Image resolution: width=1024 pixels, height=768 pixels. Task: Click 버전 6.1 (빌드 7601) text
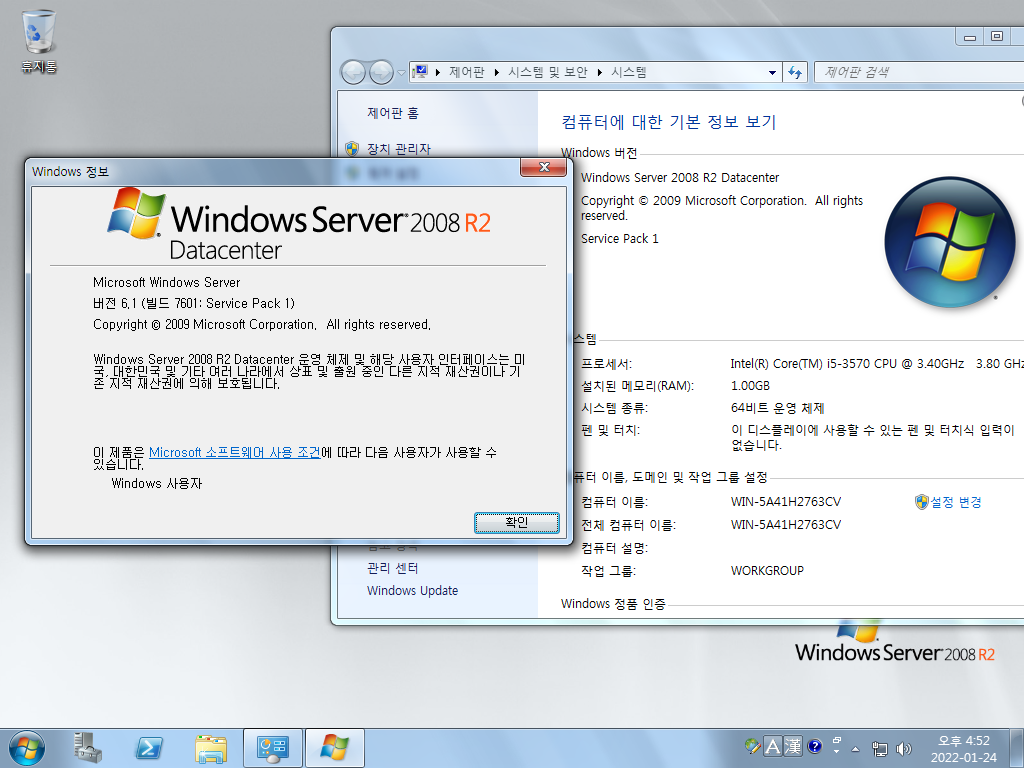point(193,303)
